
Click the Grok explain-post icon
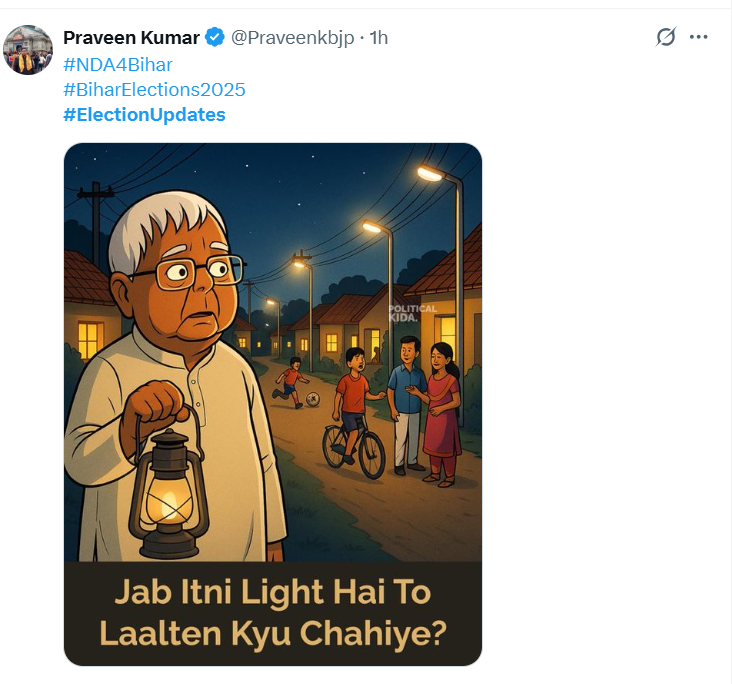click(666, 37)
